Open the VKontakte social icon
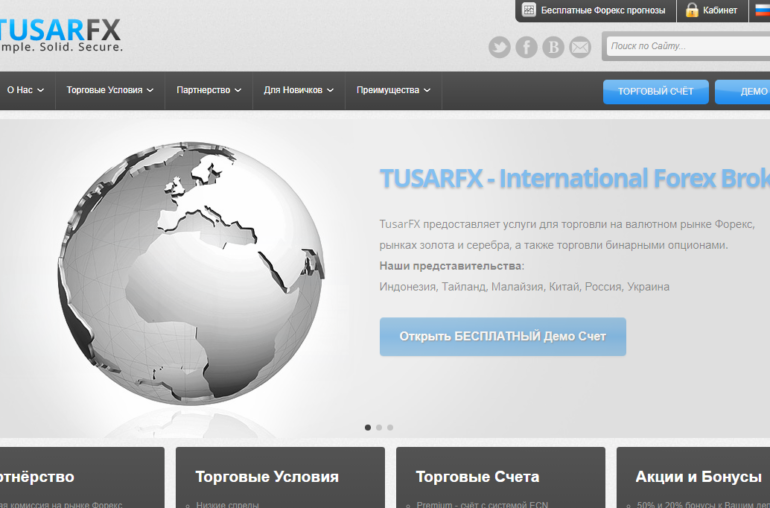 pos(553,47)
